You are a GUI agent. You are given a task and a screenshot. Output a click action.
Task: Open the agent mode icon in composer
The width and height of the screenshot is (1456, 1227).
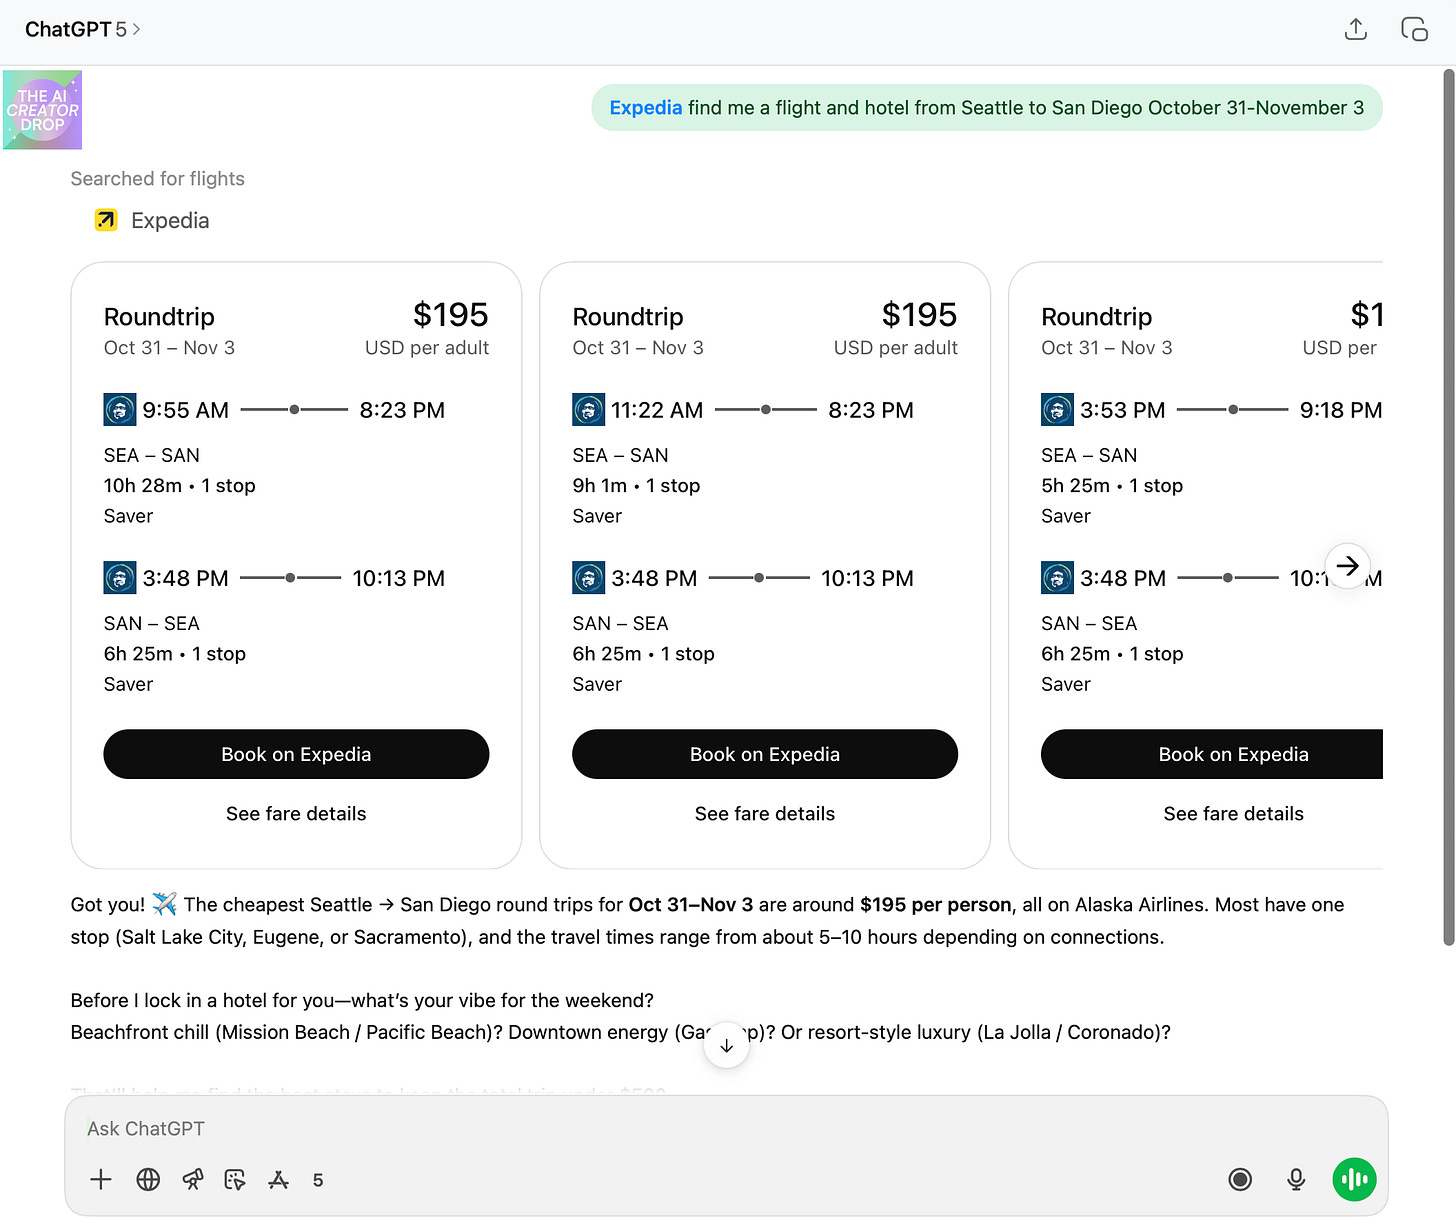[x=235, y=1180]
